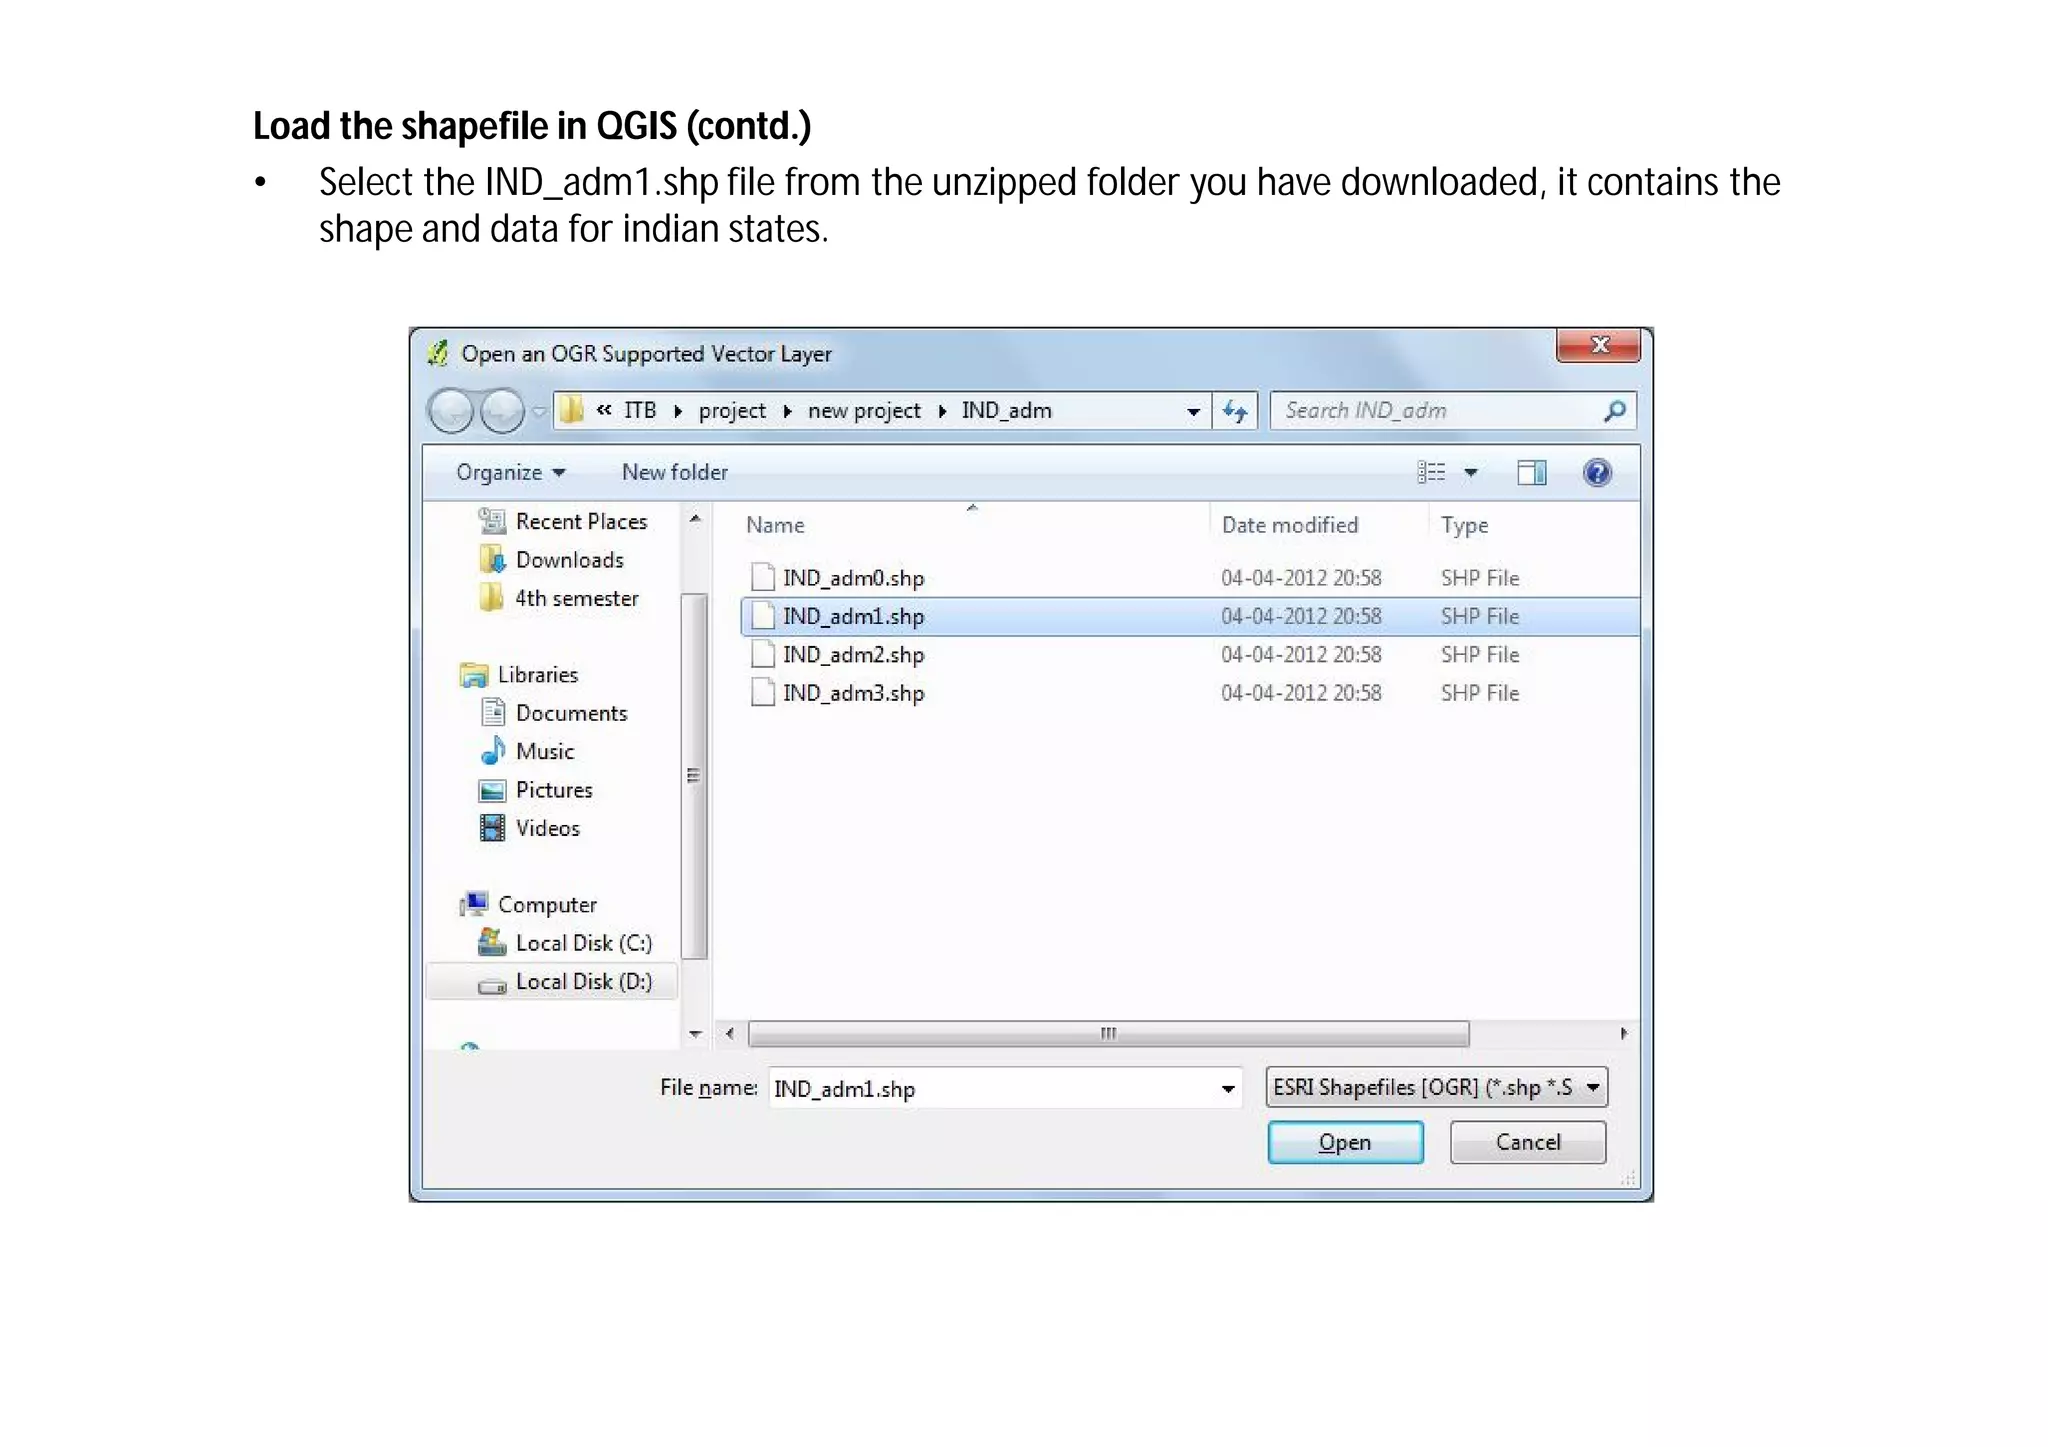Open Local Disk (C:)
The width and height of the screenshot is (2048, 1447).
pyautogui.click(x=583, y=943)
